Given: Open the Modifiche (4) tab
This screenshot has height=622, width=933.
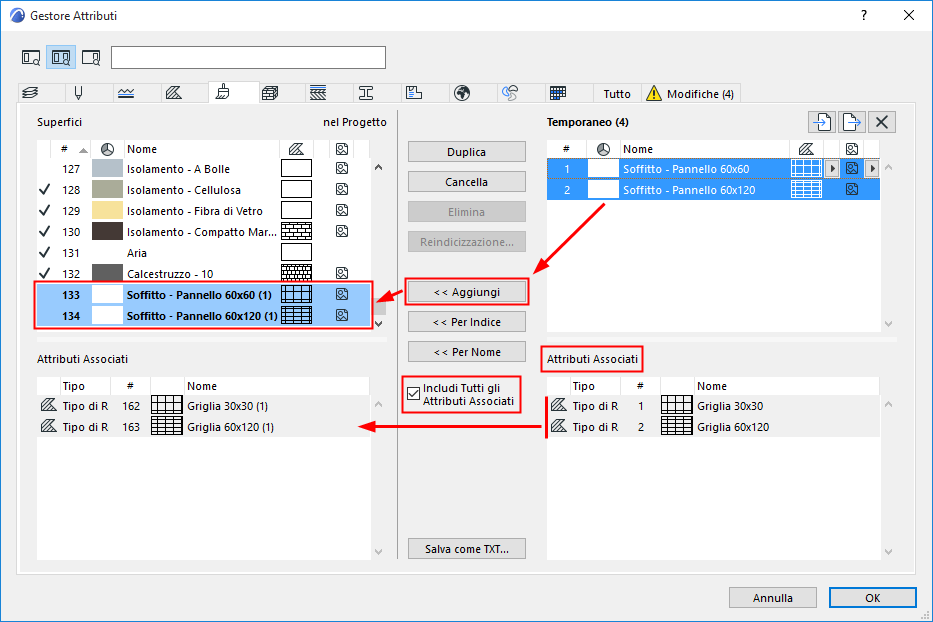Looking at the screenshot, I should (x=690, y=93).
